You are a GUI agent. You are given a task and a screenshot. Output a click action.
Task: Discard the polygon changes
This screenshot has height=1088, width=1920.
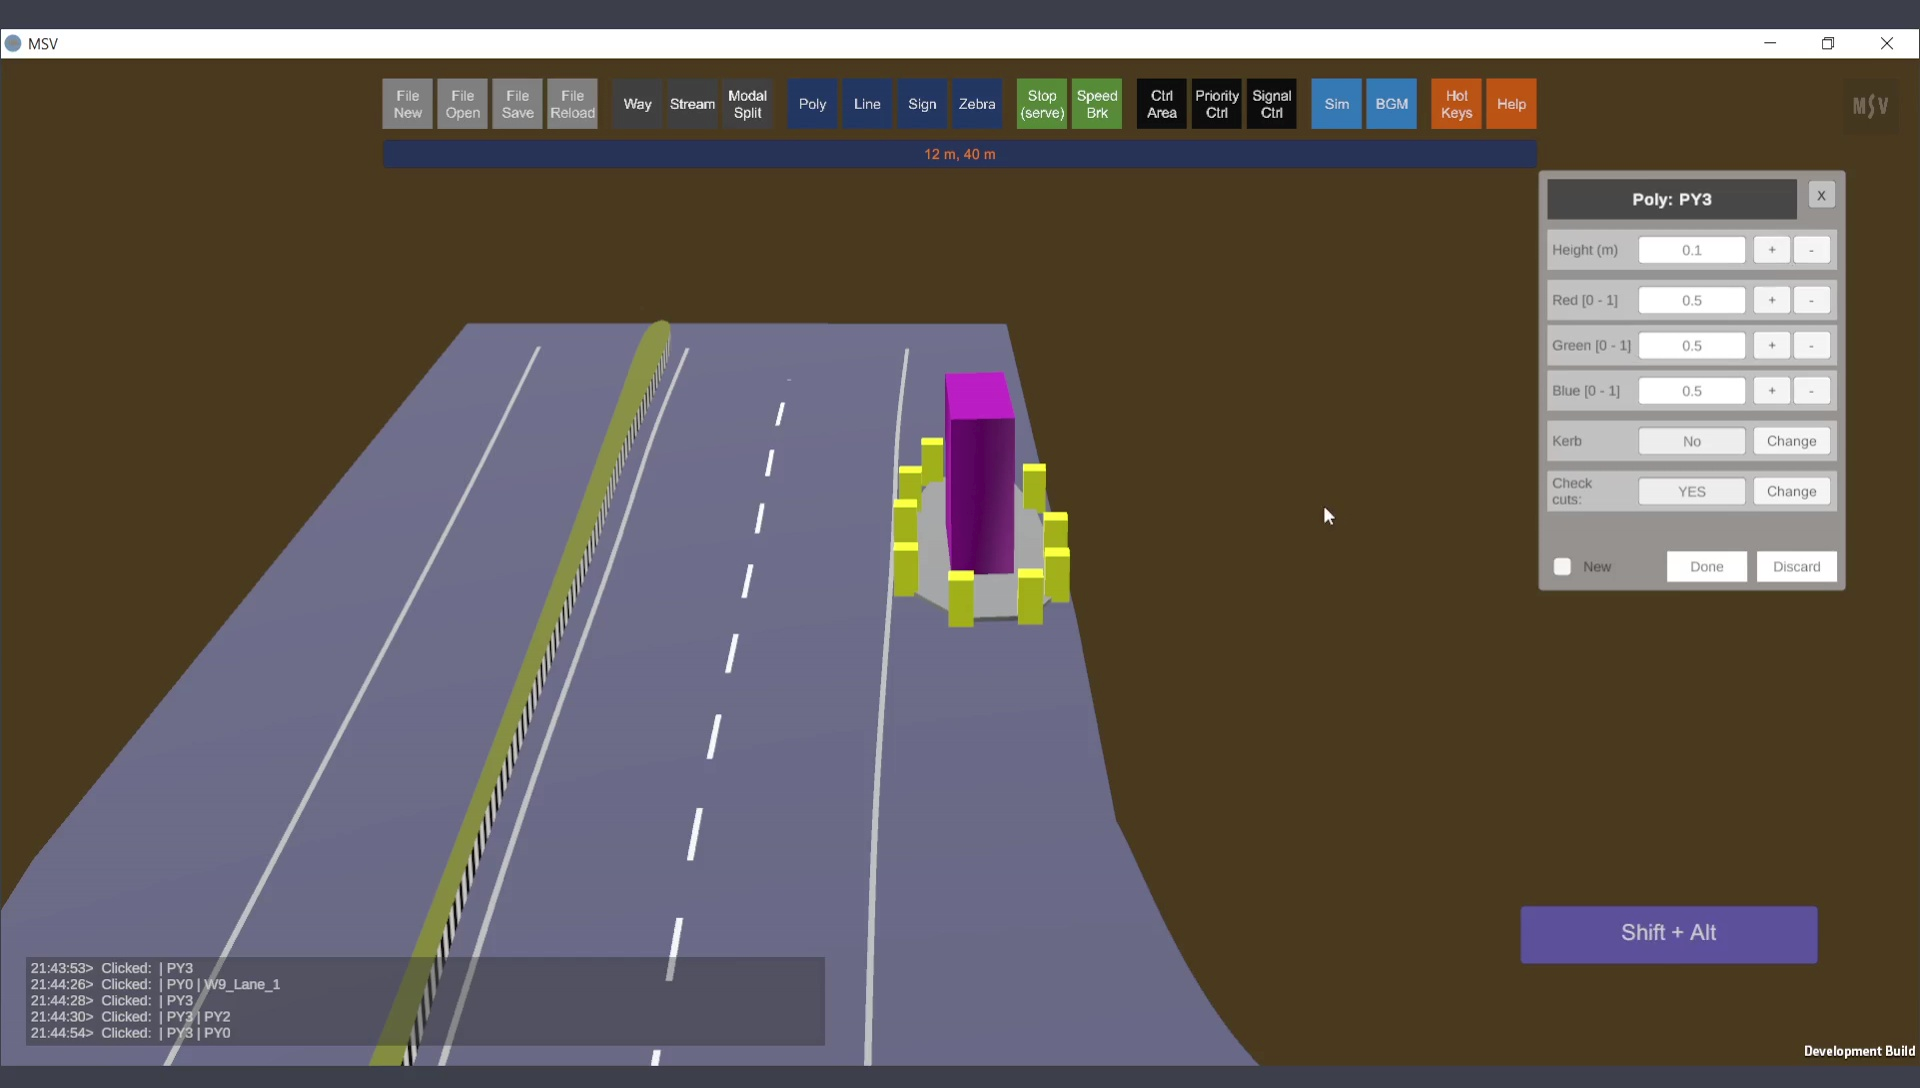pos(1796,567)
